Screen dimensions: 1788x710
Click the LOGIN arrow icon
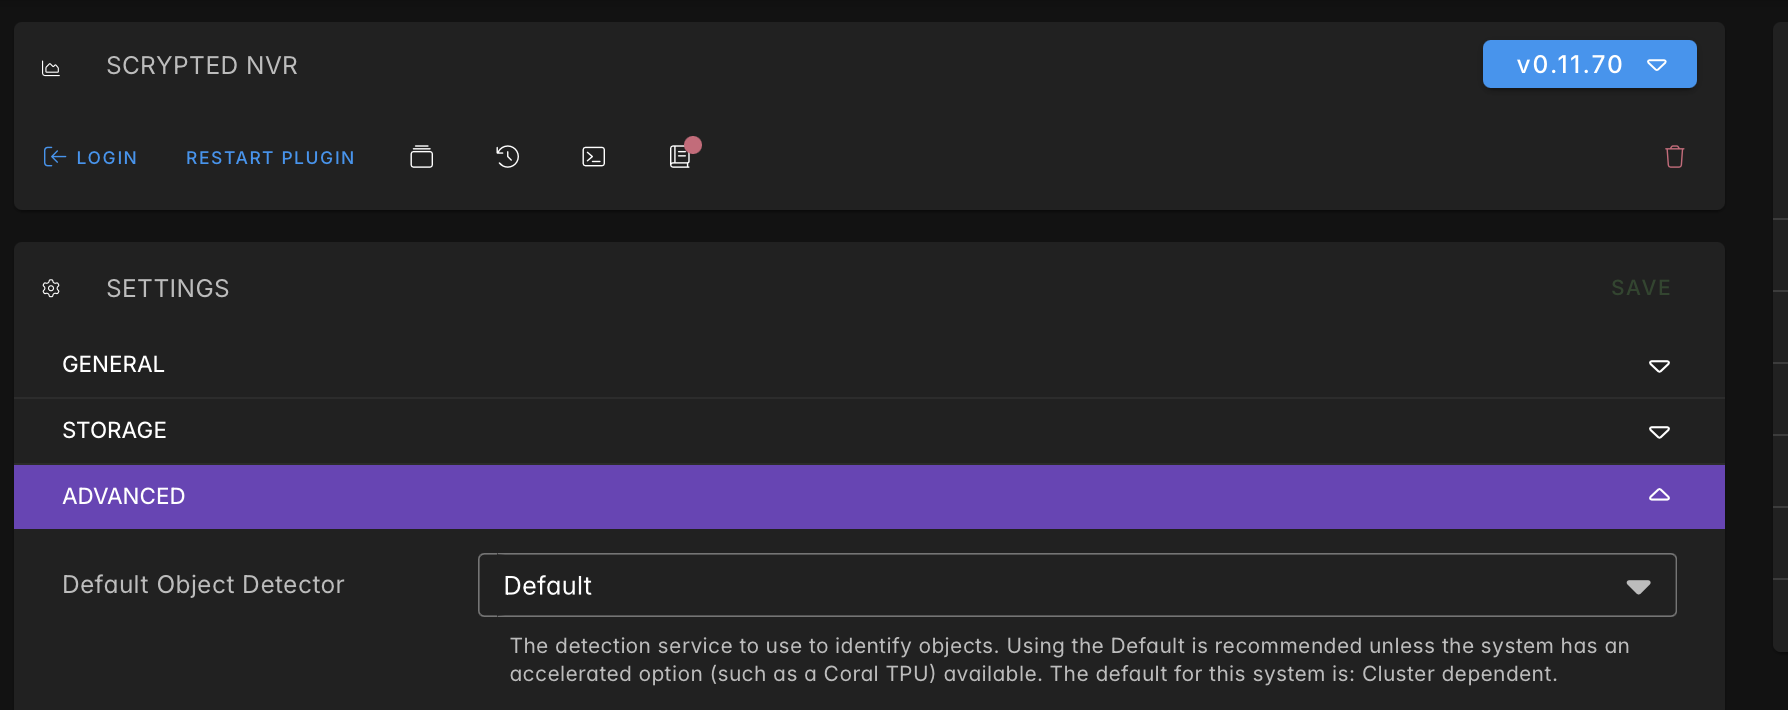click(54, 157)
